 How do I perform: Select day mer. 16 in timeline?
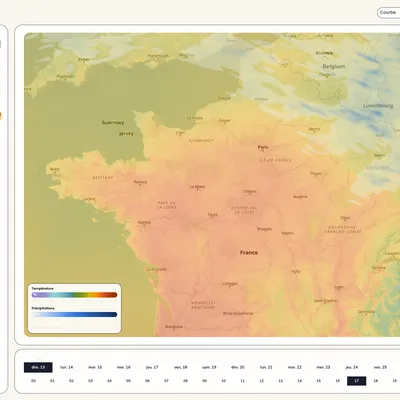[124, 367]
